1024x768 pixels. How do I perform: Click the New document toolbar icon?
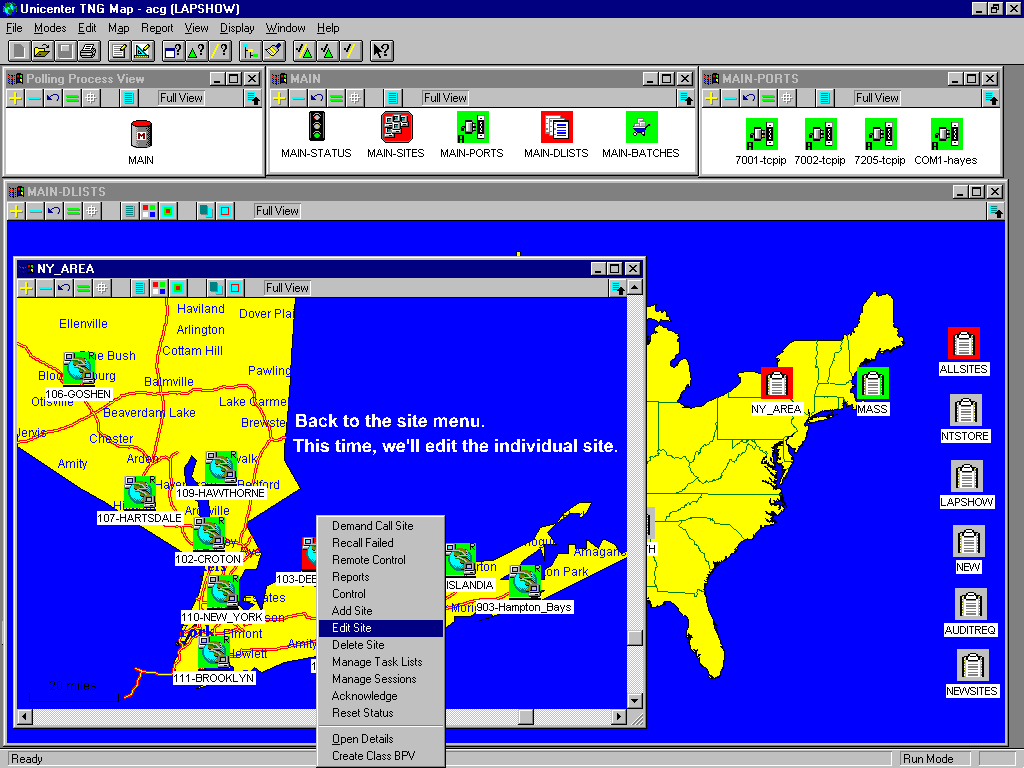pyautogui.click(x=19, y=50)
